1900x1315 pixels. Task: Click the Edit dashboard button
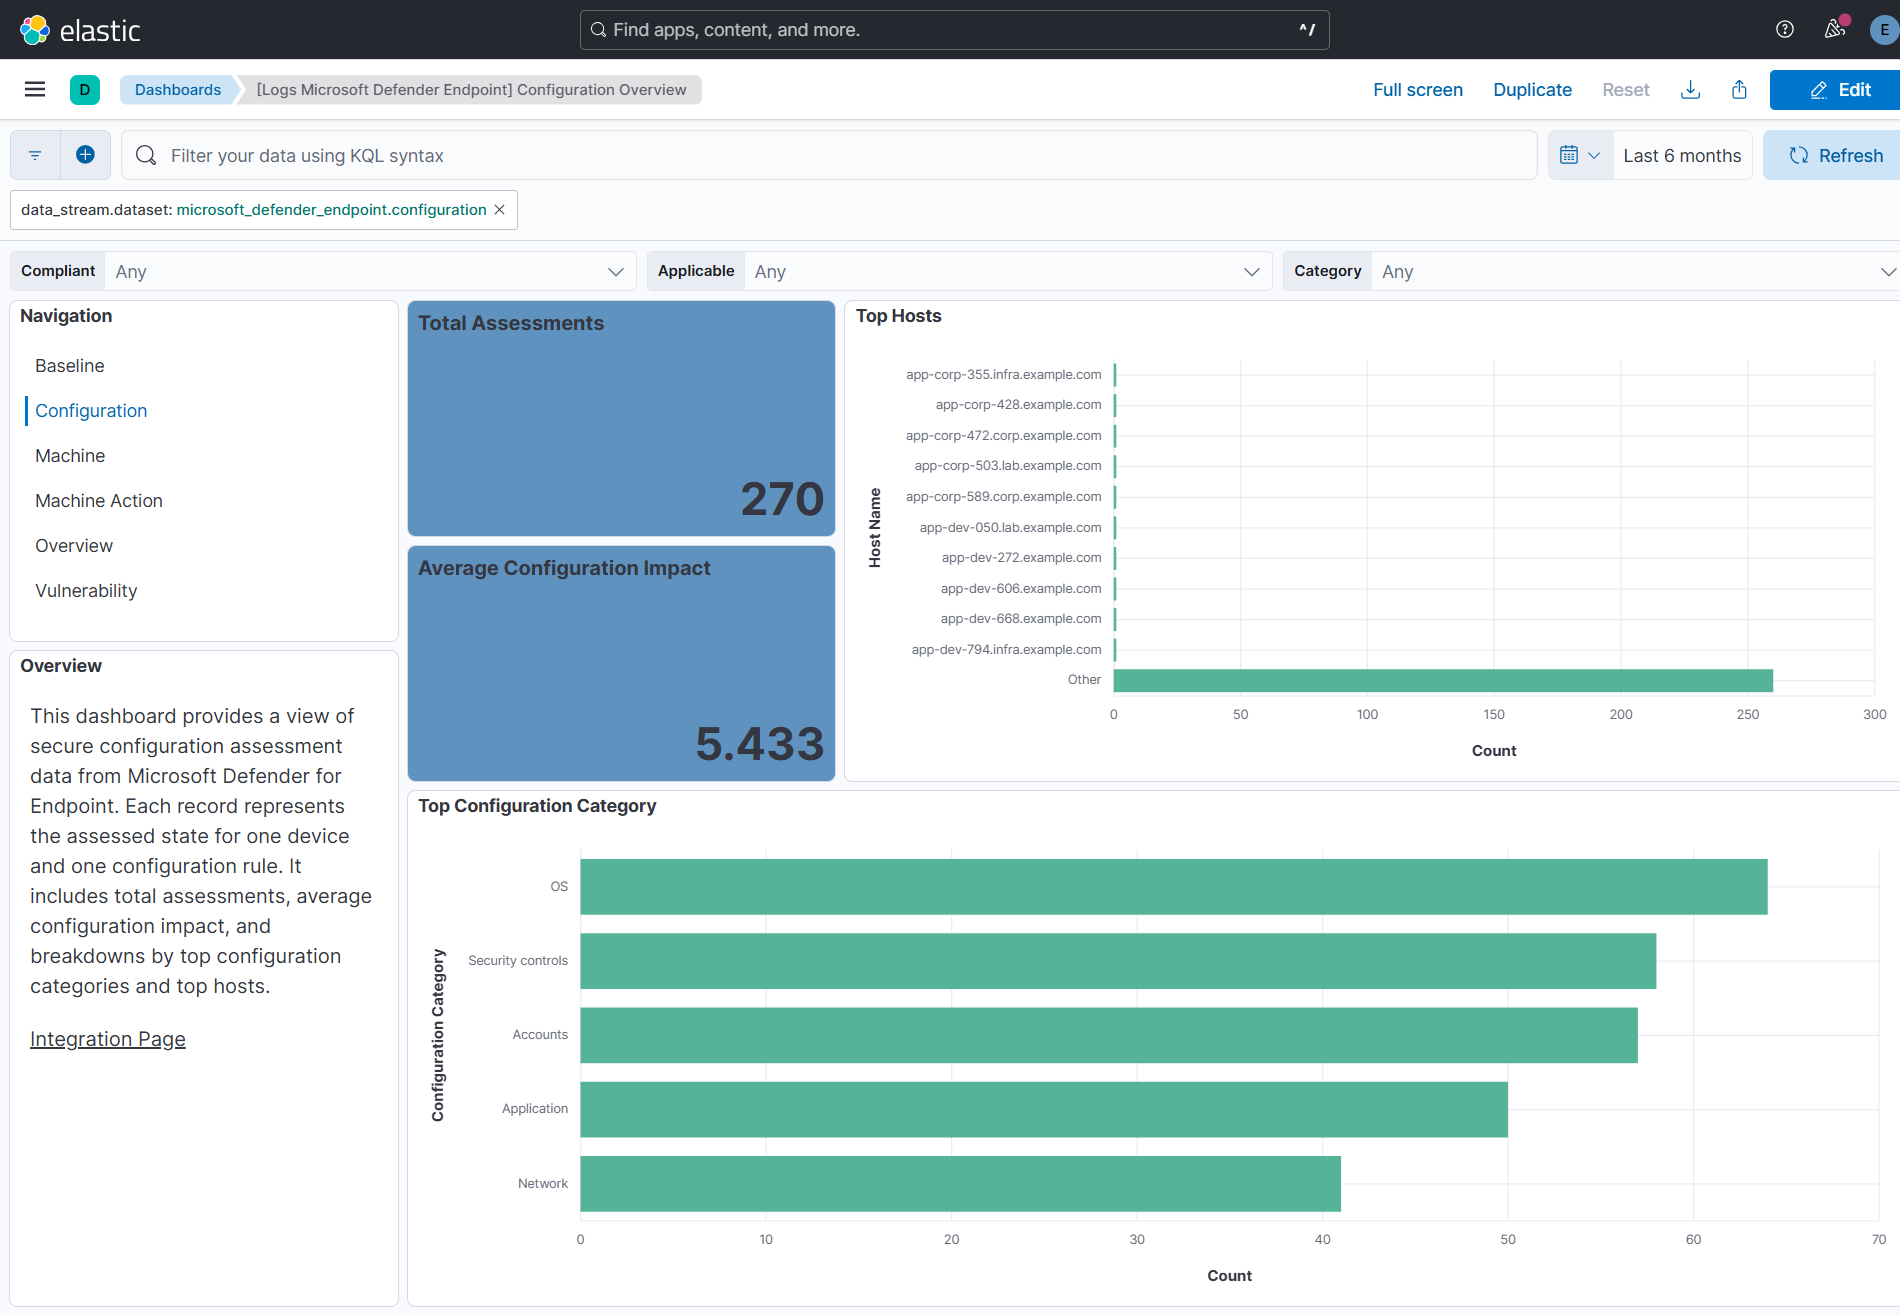(1836, 90)
